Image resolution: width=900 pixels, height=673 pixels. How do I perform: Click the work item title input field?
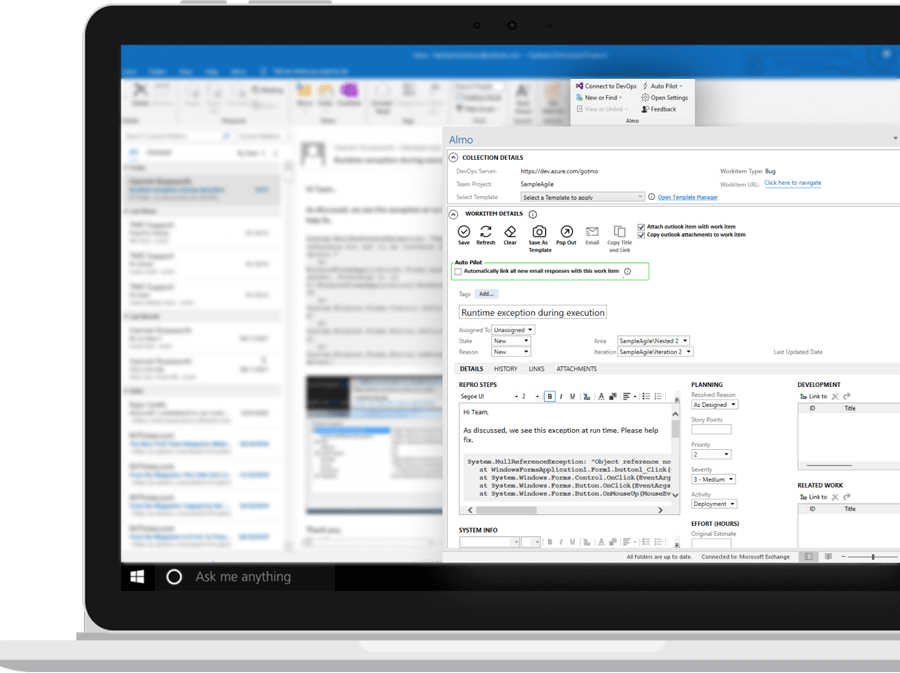(x=533, y=311)
